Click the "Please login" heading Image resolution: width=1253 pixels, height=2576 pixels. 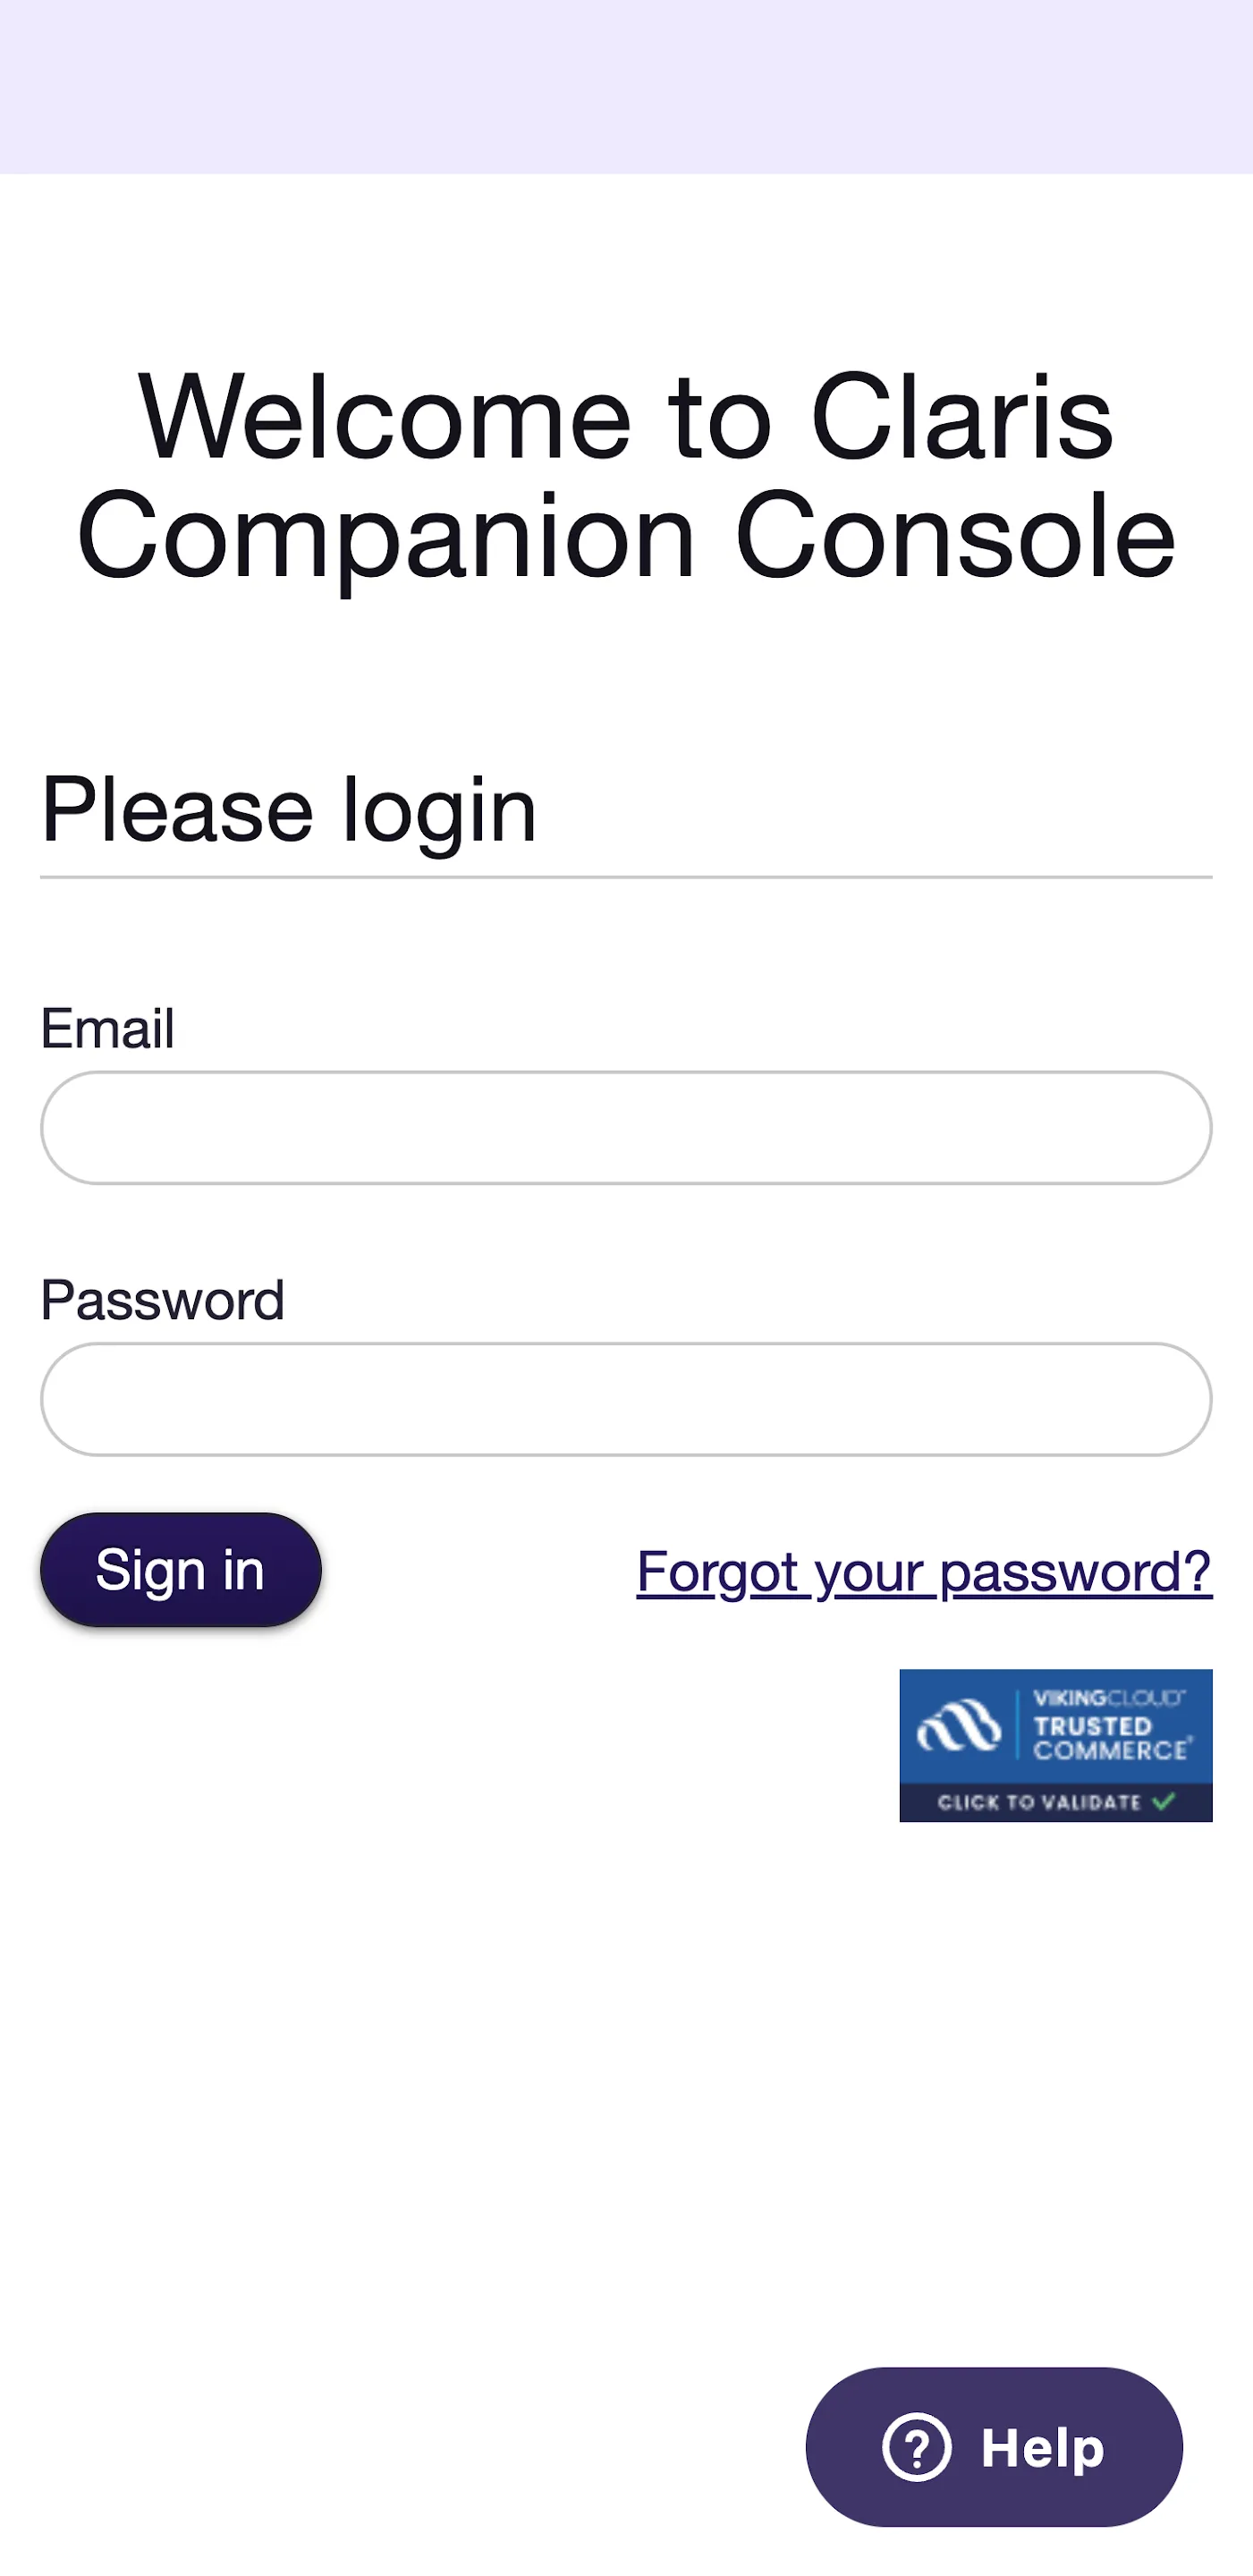[x=289, y=812]
